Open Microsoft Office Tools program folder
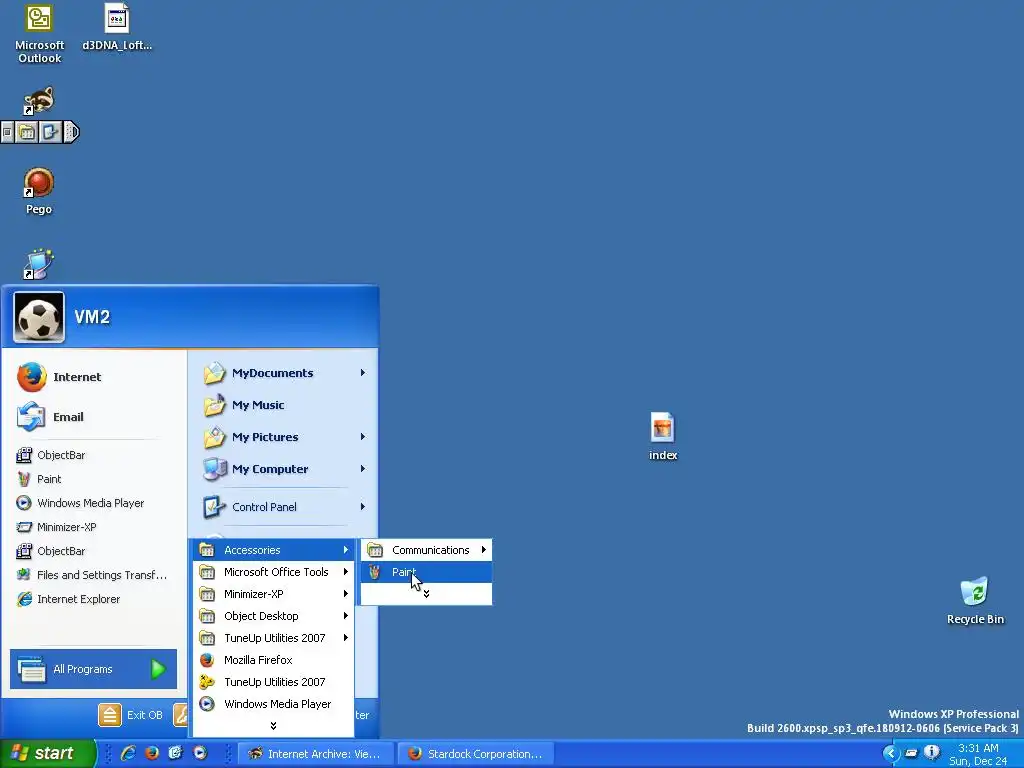Image resolution: width=1024 pixels, height=768 pixels. (274, 572)
